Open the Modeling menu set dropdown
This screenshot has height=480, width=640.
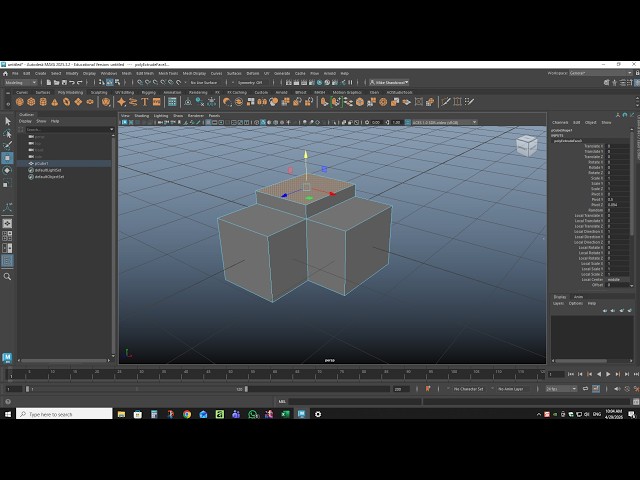tap(20, 82)
